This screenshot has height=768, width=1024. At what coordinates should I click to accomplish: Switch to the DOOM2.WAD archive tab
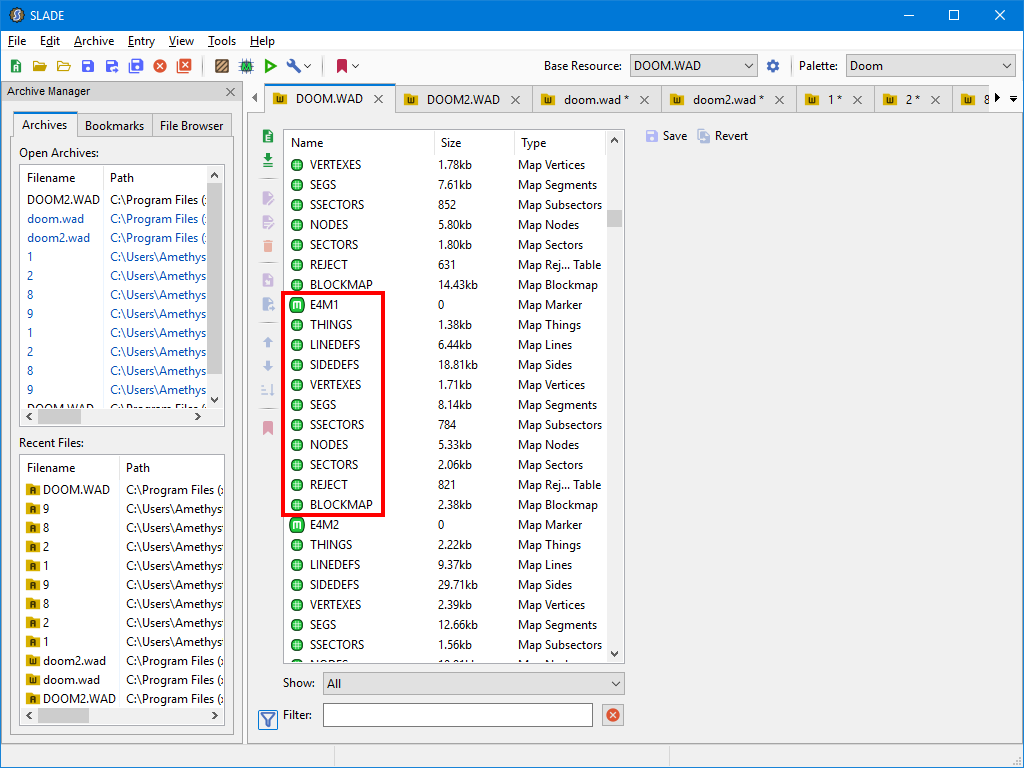point(463,100)
